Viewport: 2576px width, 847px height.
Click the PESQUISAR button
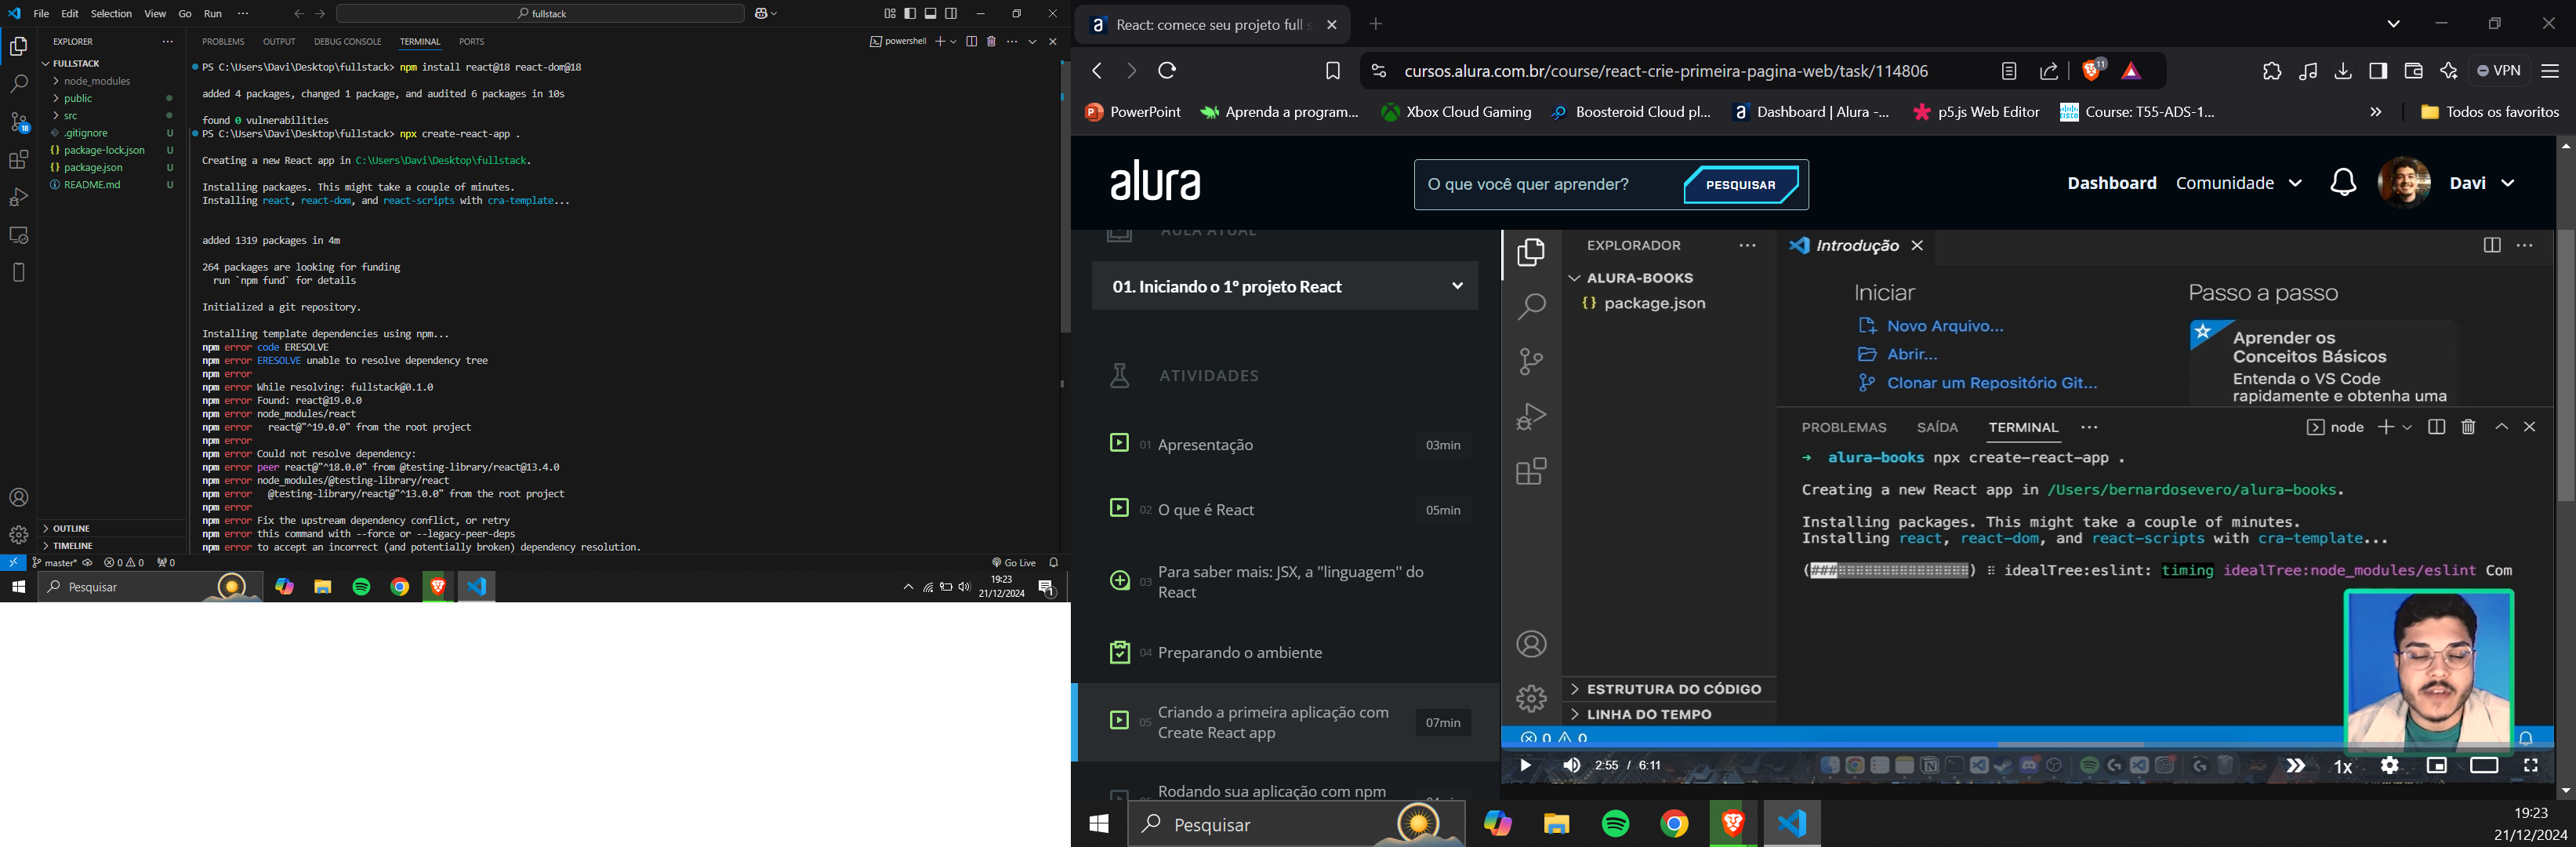(x=1741, y=185)
